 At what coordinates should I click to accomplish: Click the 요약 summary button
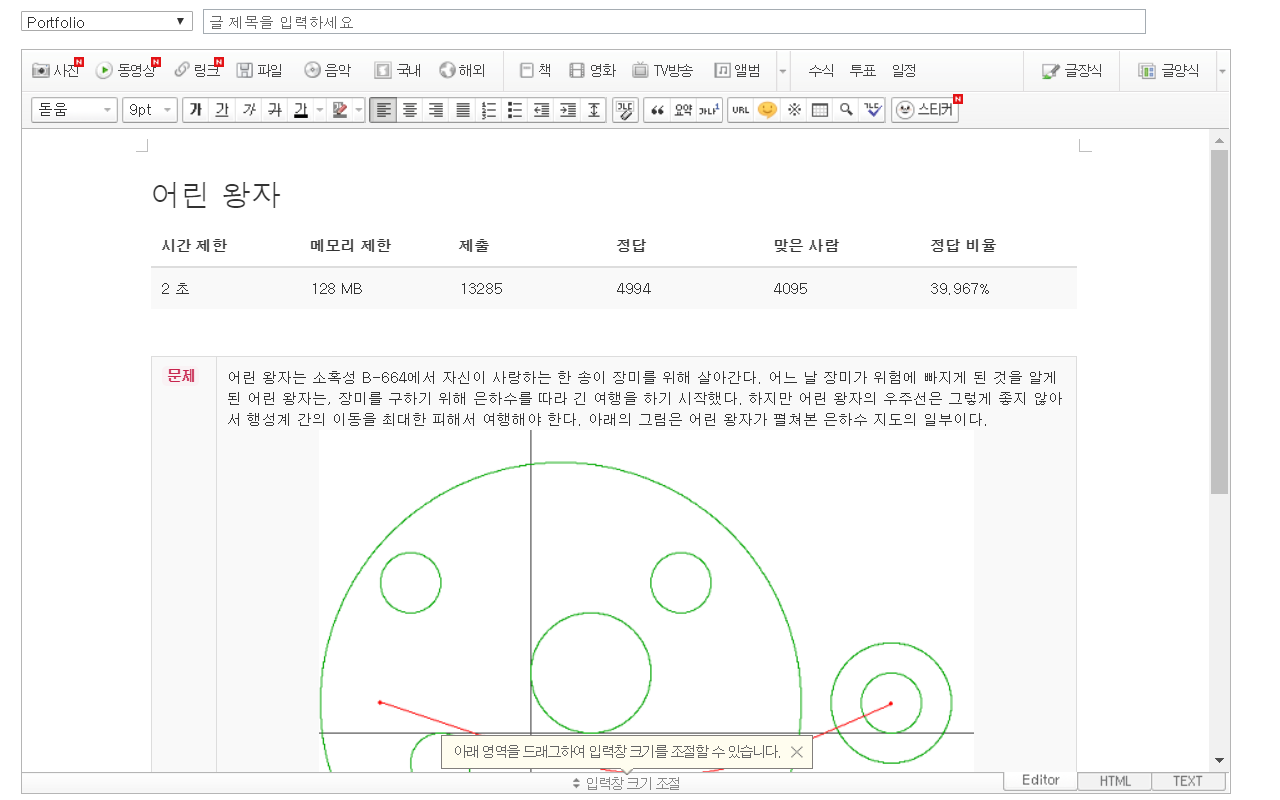(683, 110)
